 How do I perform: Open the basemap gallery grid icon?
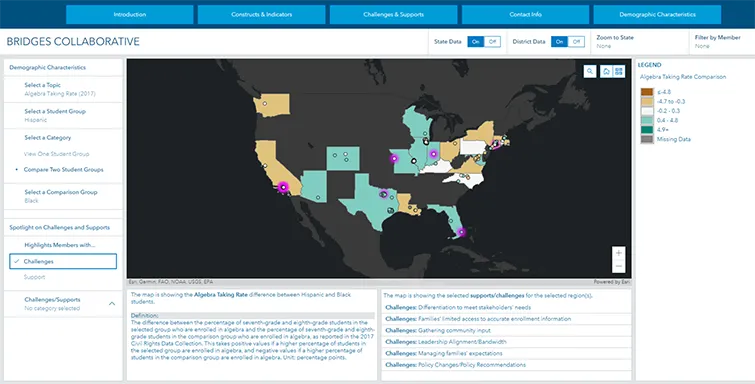[619, 71]
